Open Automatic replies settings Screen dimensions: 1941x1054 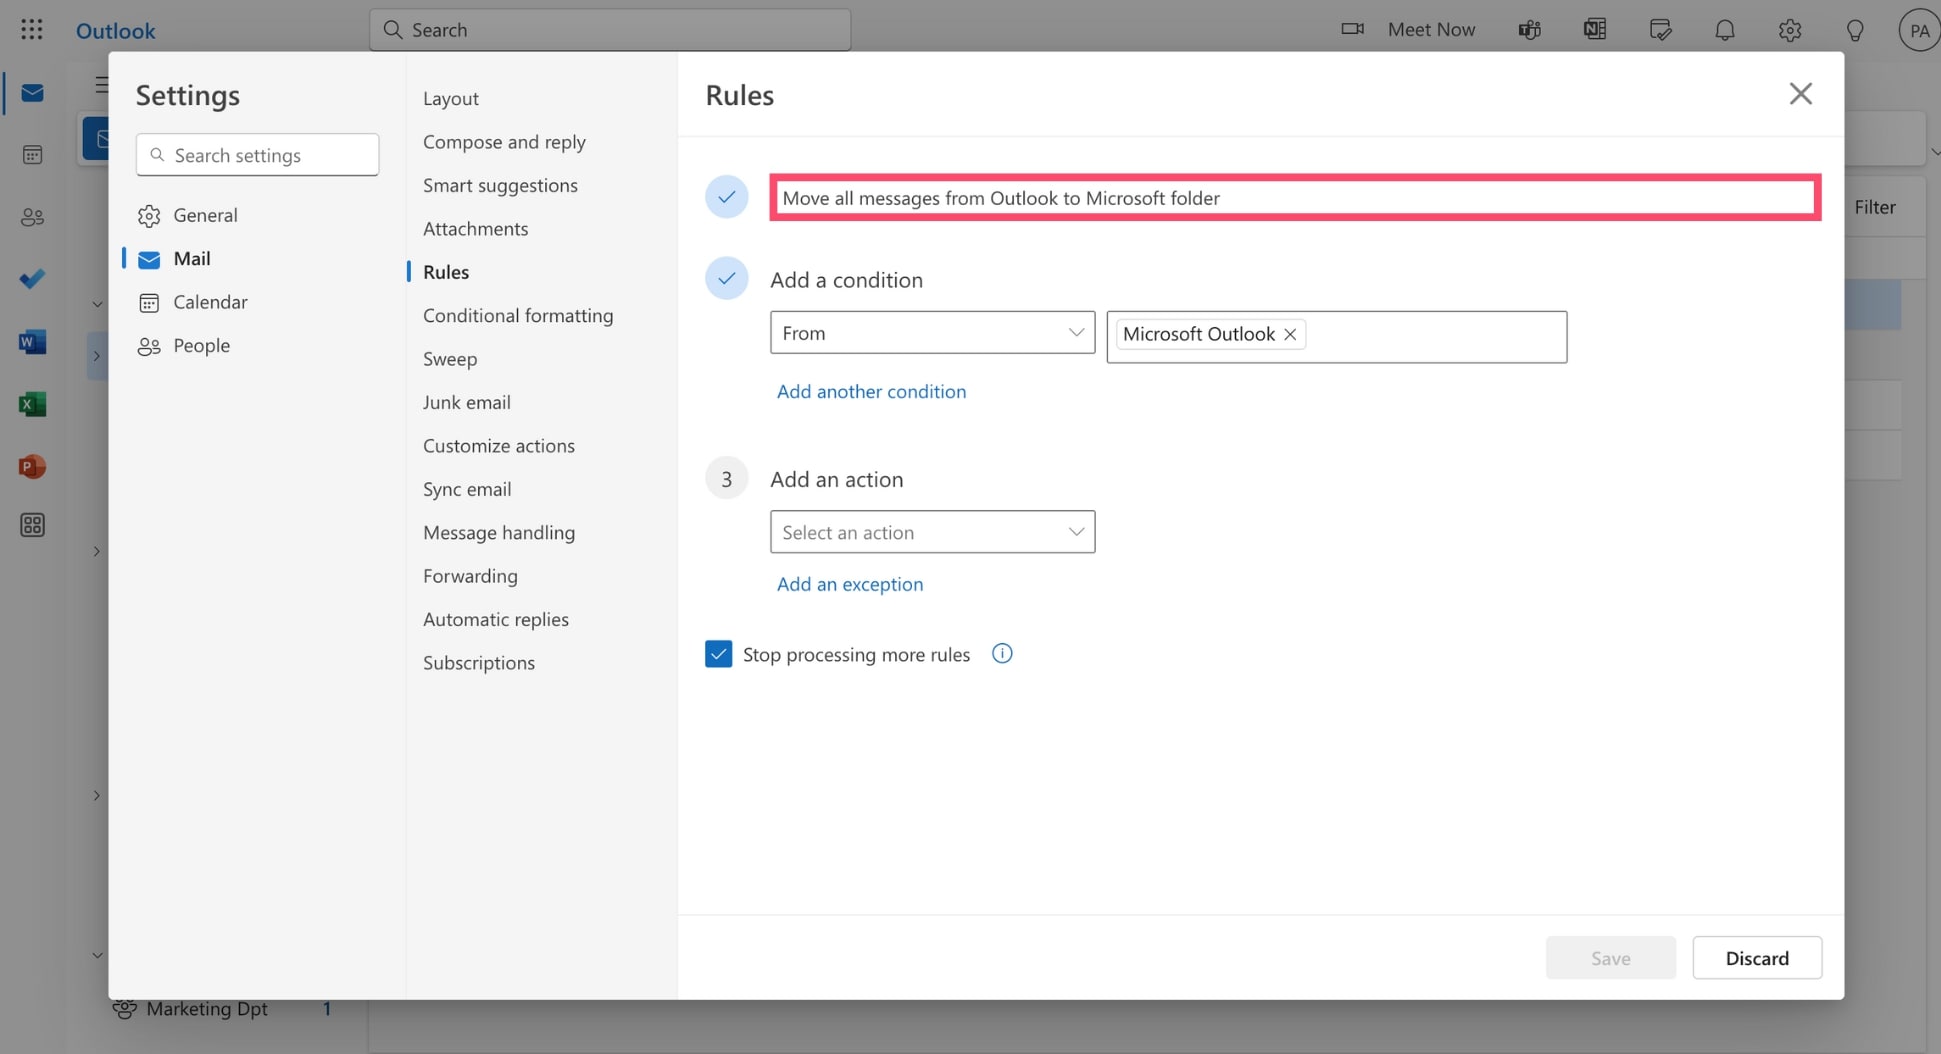tap(495, 620)
